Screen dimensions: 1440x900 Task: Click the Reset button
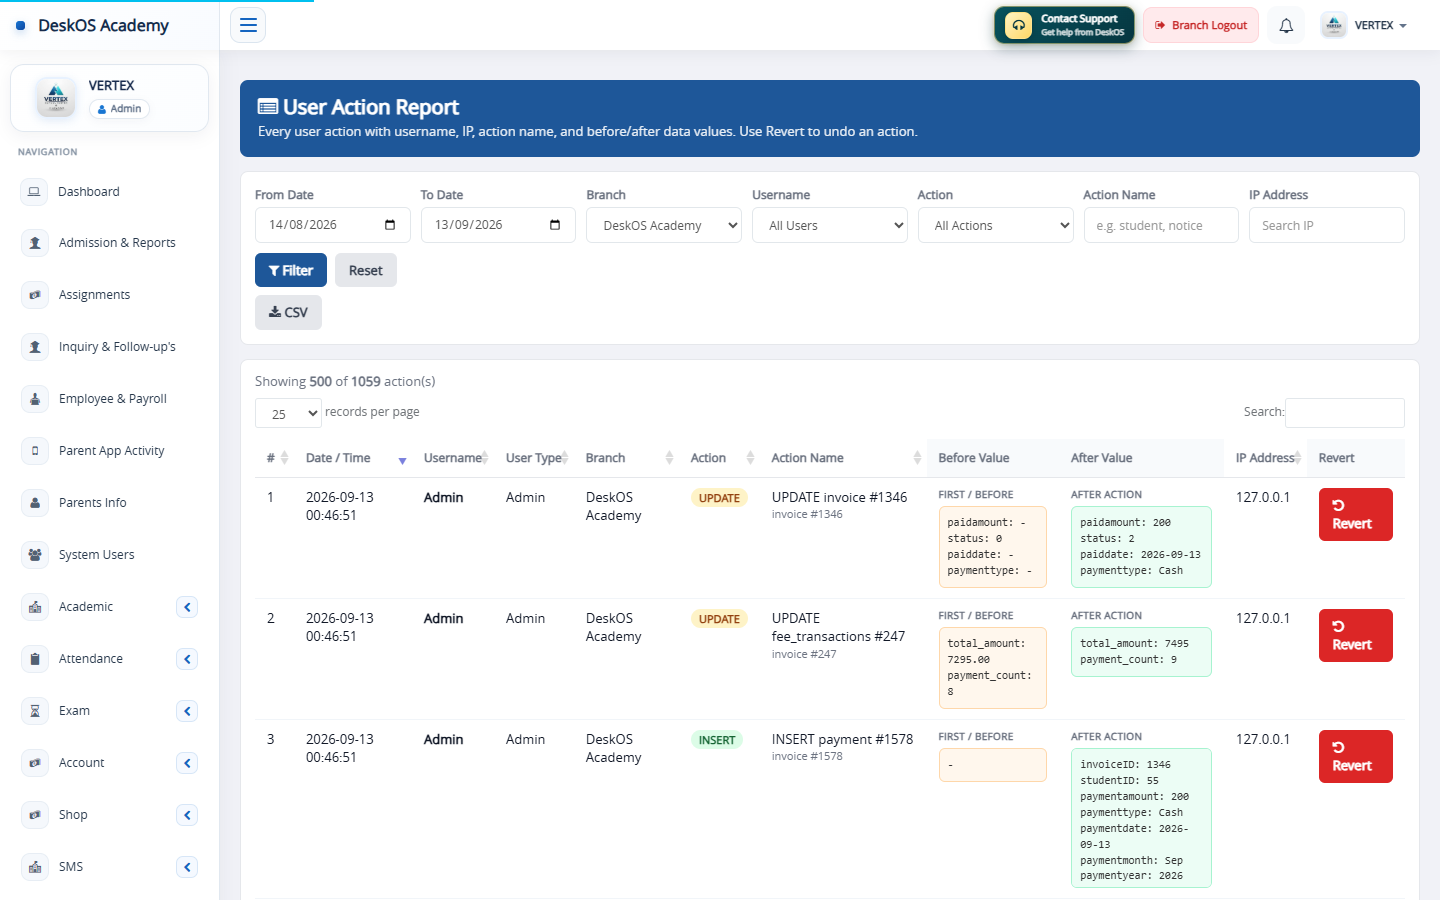(x=366, y=270)
